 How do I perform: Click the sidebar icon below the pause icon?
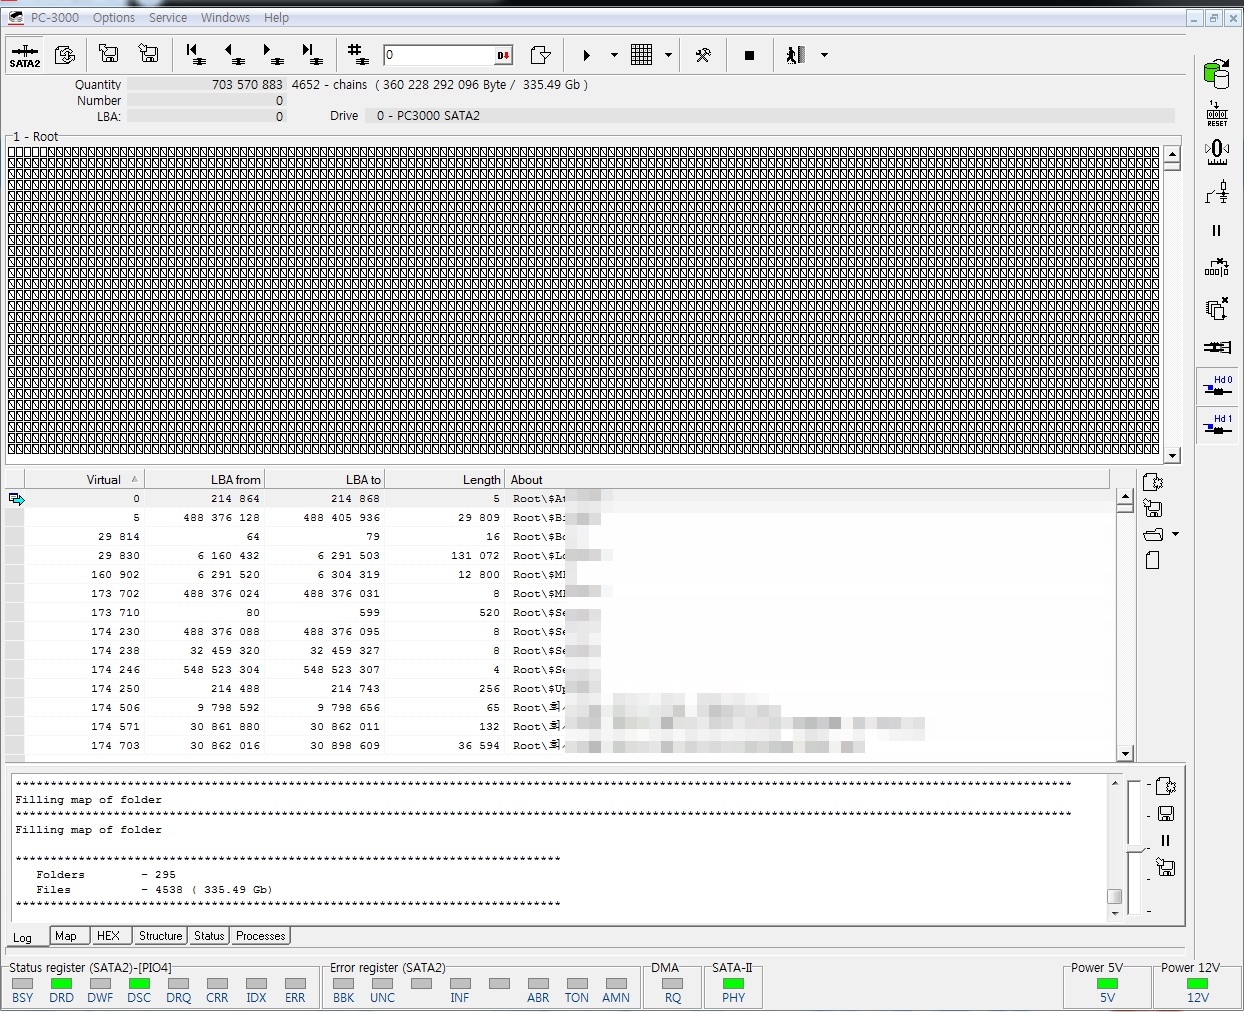tap(1217, 268)
